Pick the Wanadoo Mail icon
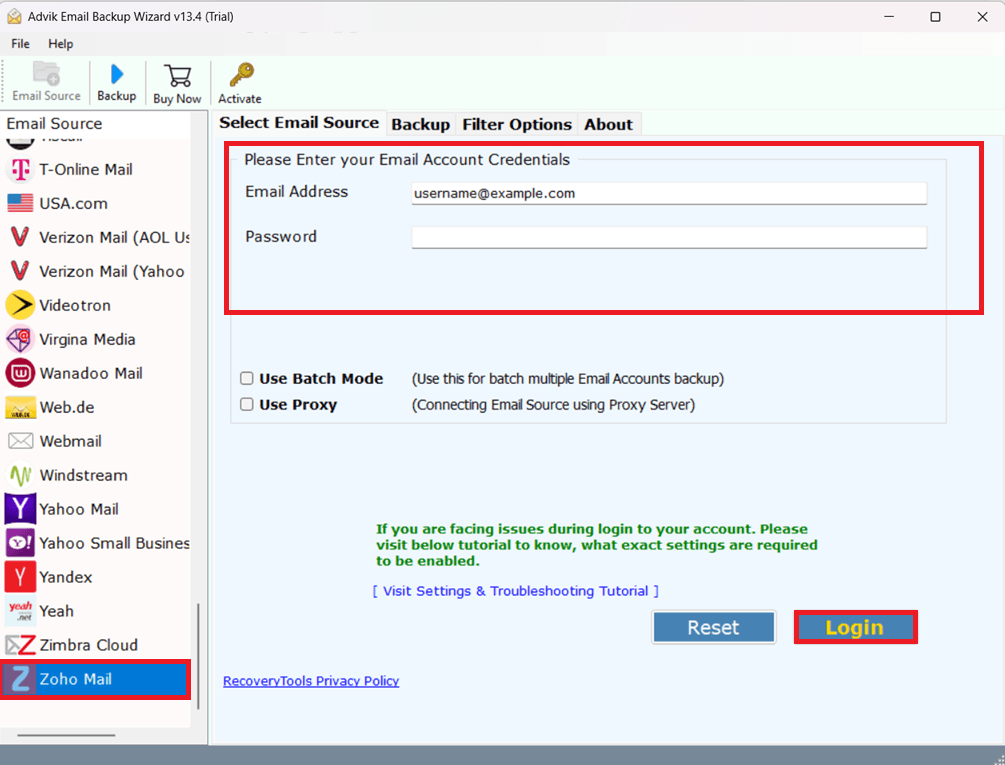This screenshot has height=765, width=1005. [20, 373]
